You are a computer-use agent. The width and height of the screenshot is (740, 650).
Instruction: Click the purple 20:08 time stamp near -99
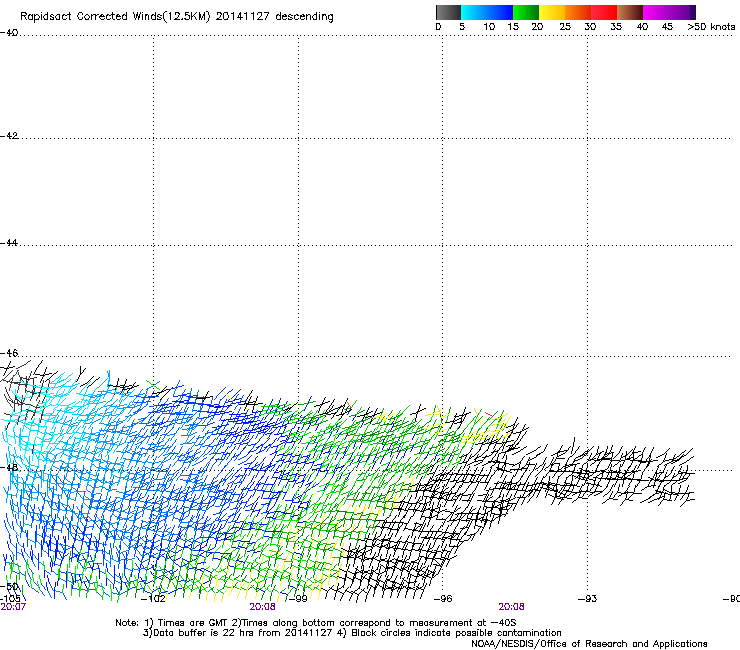click(x=262, y=607)
